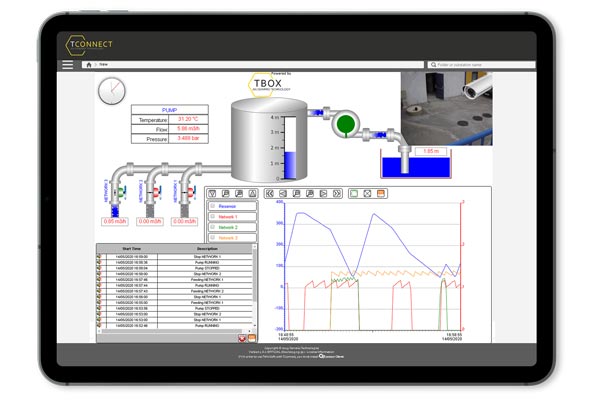Viewport: 600px width, 400px height.
Task: Open the security camera thumbnail
Action: [x=447, y=109]
